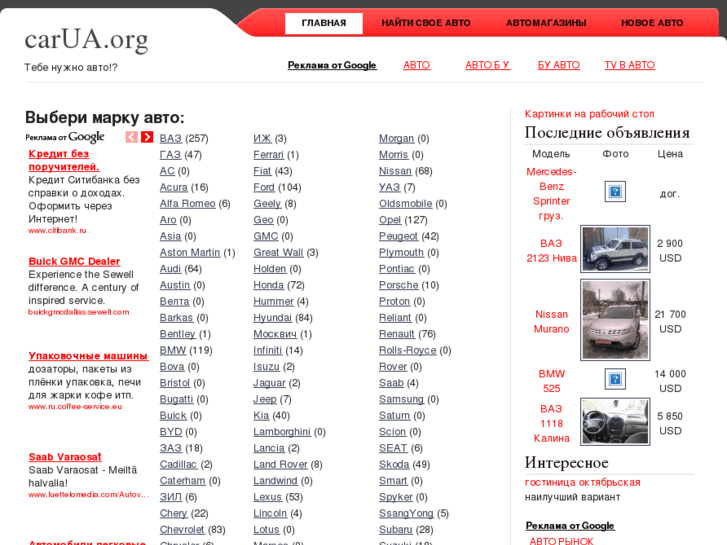Follow the БУ АВТО ad link
The width and height of the screenshot is (727, 545).
[559, 65]
